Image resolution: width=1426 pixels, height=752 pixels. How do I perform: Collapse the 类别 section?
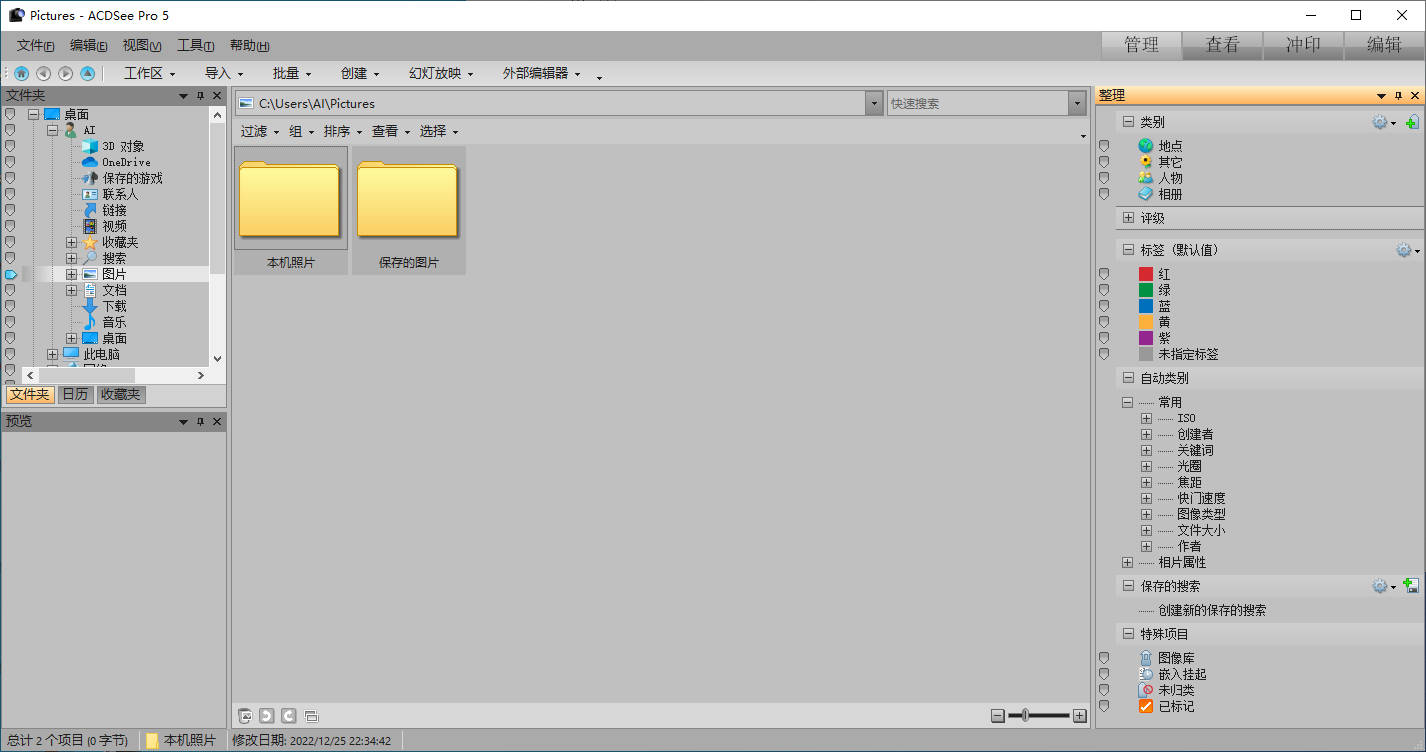pos(1128,122)
